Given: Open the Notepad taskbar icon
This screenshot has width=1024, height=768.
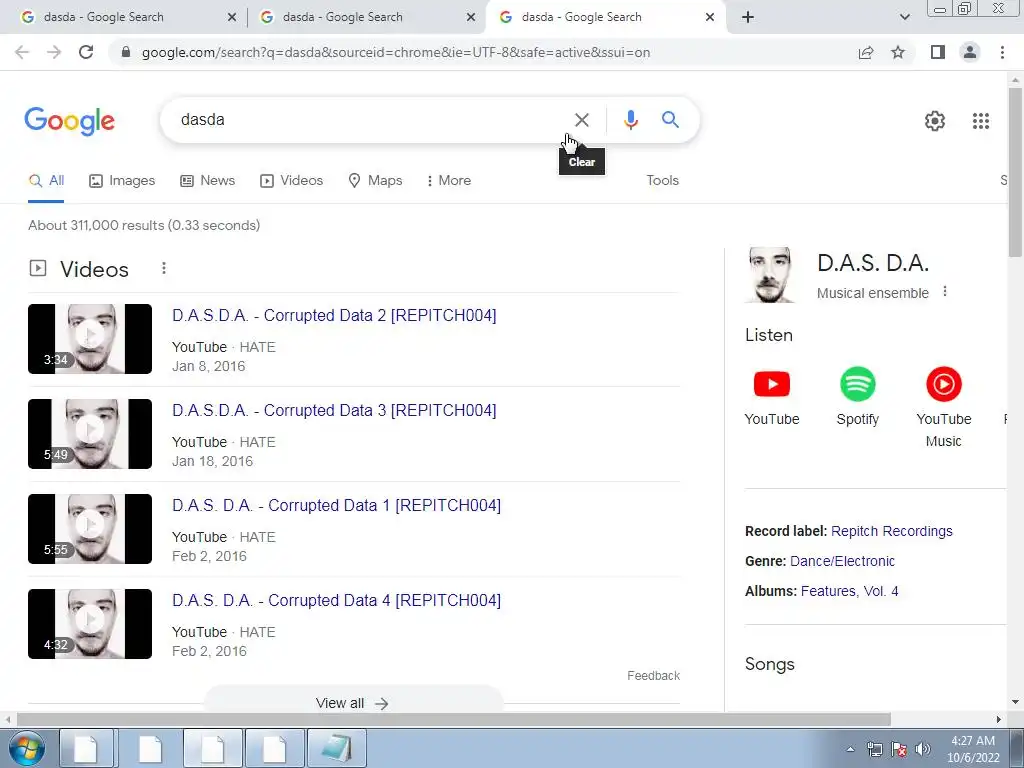Looking at the screenshot, I should pyautogui.click(x=337, y=748).
